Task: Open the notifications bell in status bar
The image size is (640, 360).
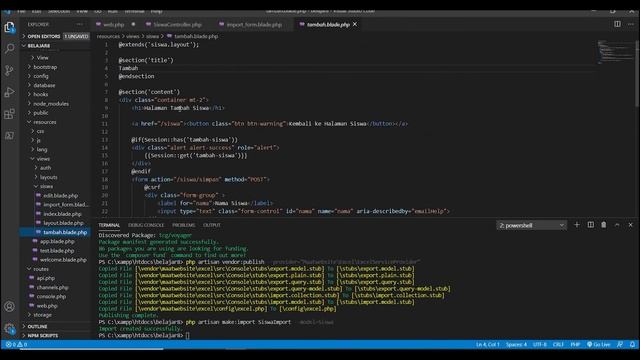Action: point(632,344)
